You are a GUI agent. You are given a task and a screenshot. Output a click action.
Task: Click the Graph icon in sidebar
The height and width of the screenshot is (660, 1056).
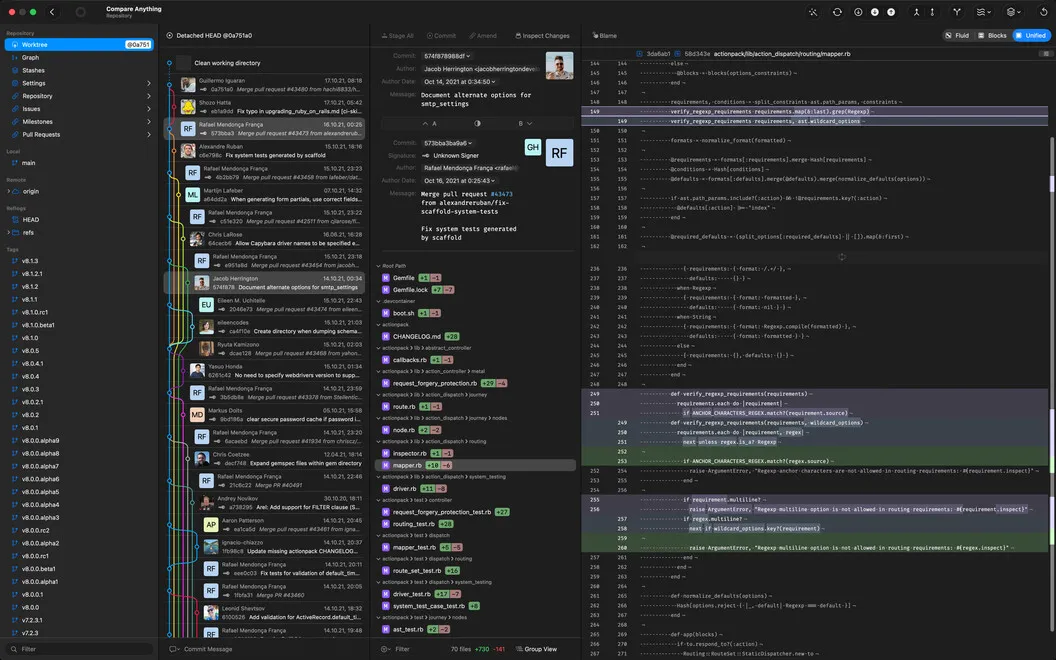point(15,57)
